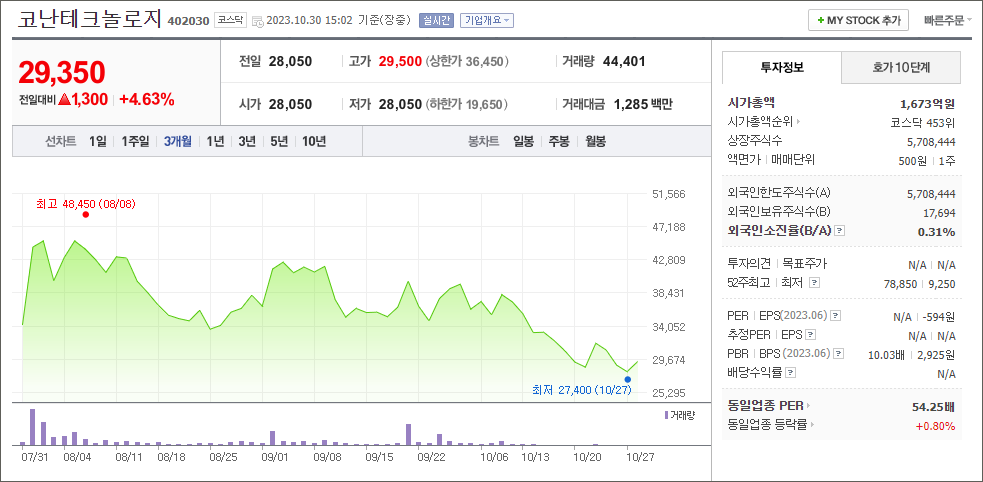Image resolution: width=983 pixels, height=482 pixels.
Task: Switch to the 투자정보 tab
Action: (782, 68)
